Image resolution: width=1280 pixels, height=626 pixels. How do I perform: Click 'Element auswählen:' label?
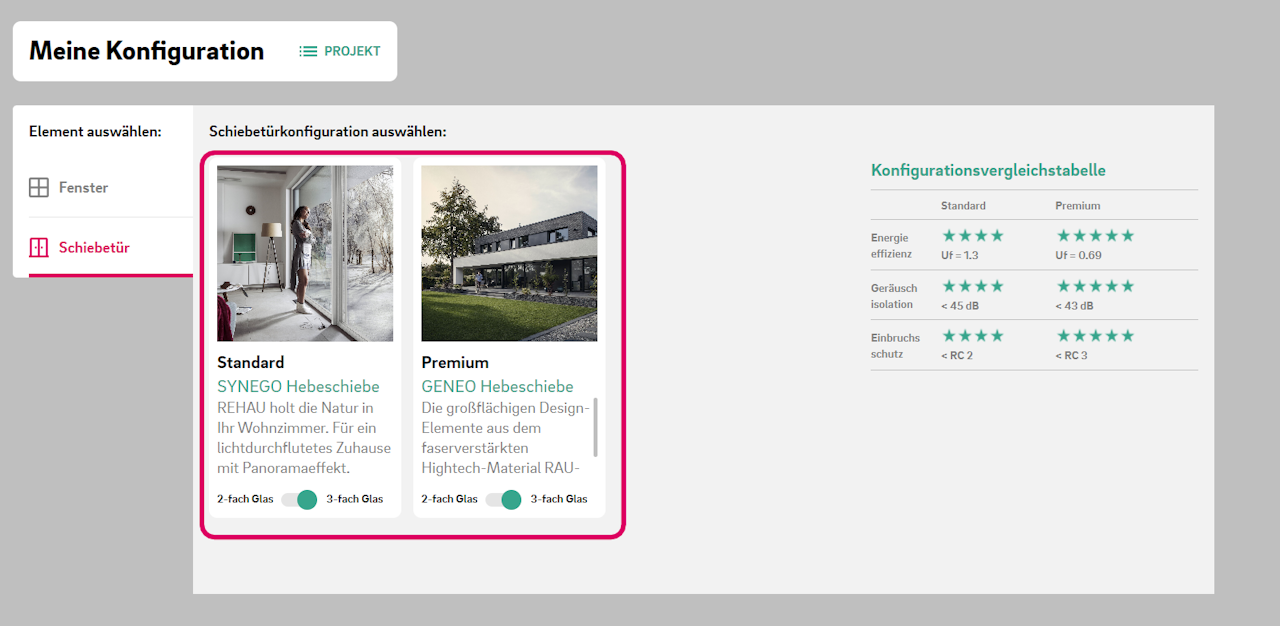tap(95, 131)
